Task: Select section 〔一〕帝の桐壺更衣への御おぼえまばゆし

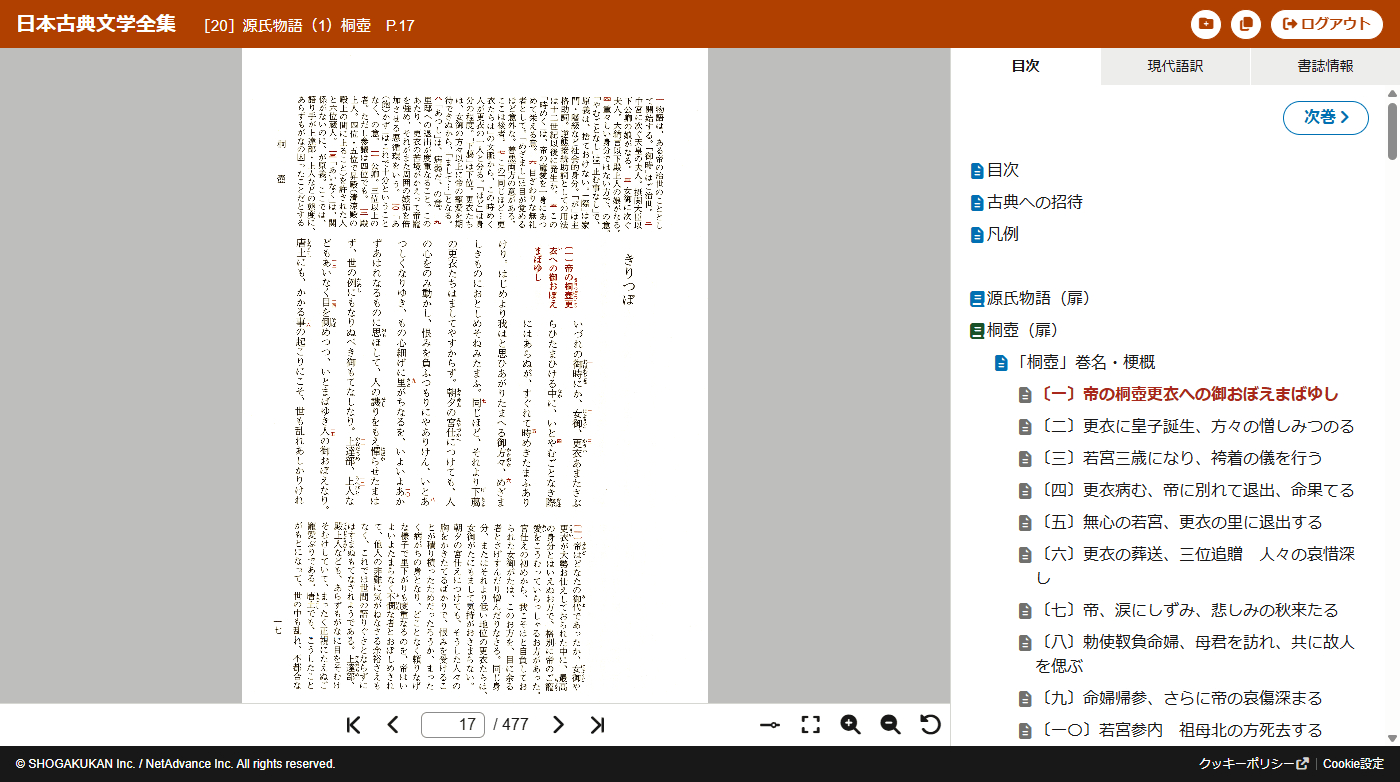Action: click(x=1189, y=394)
